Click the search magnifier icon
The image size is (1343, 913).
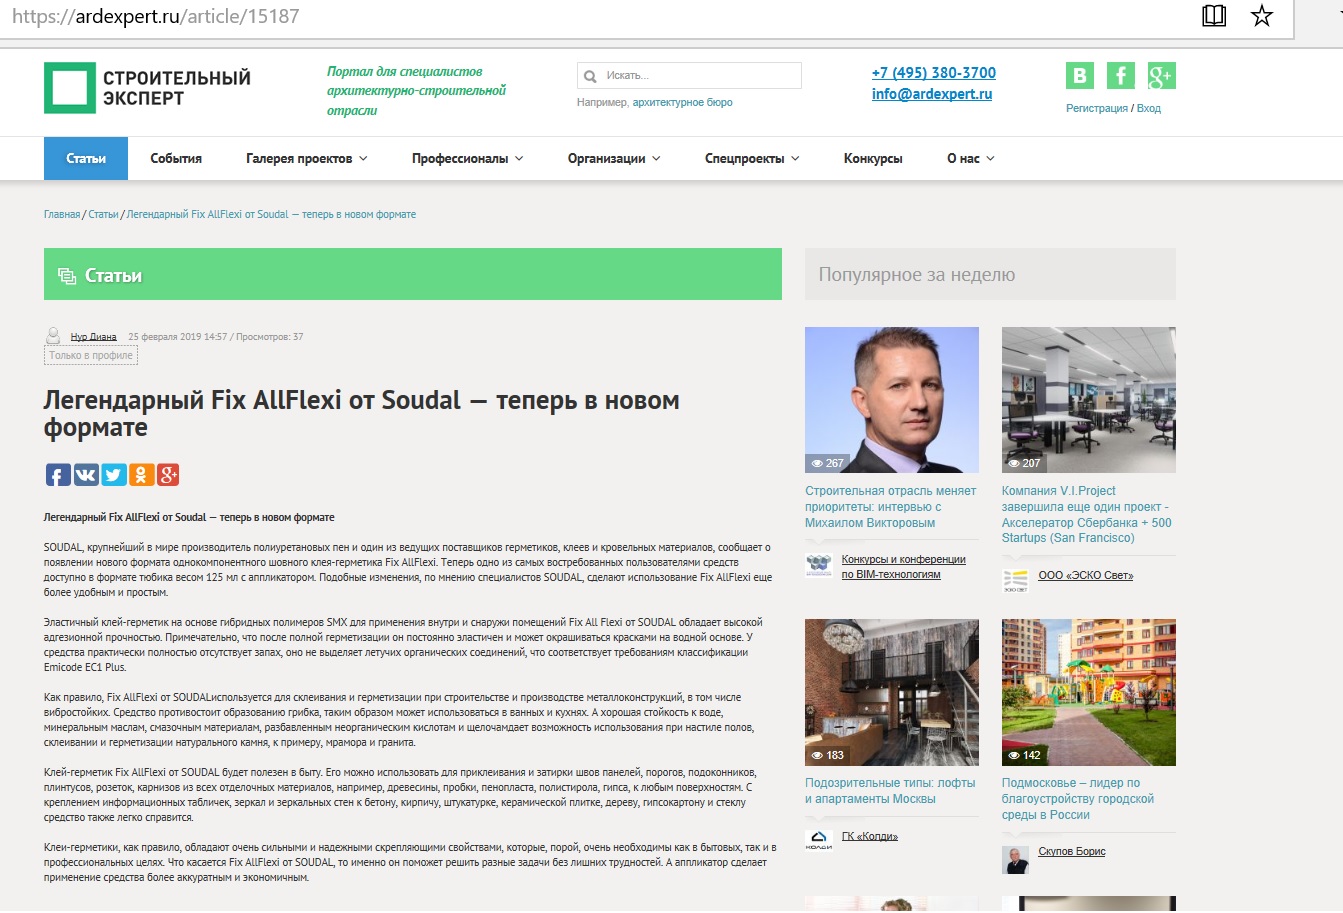[x=590, y=76]
